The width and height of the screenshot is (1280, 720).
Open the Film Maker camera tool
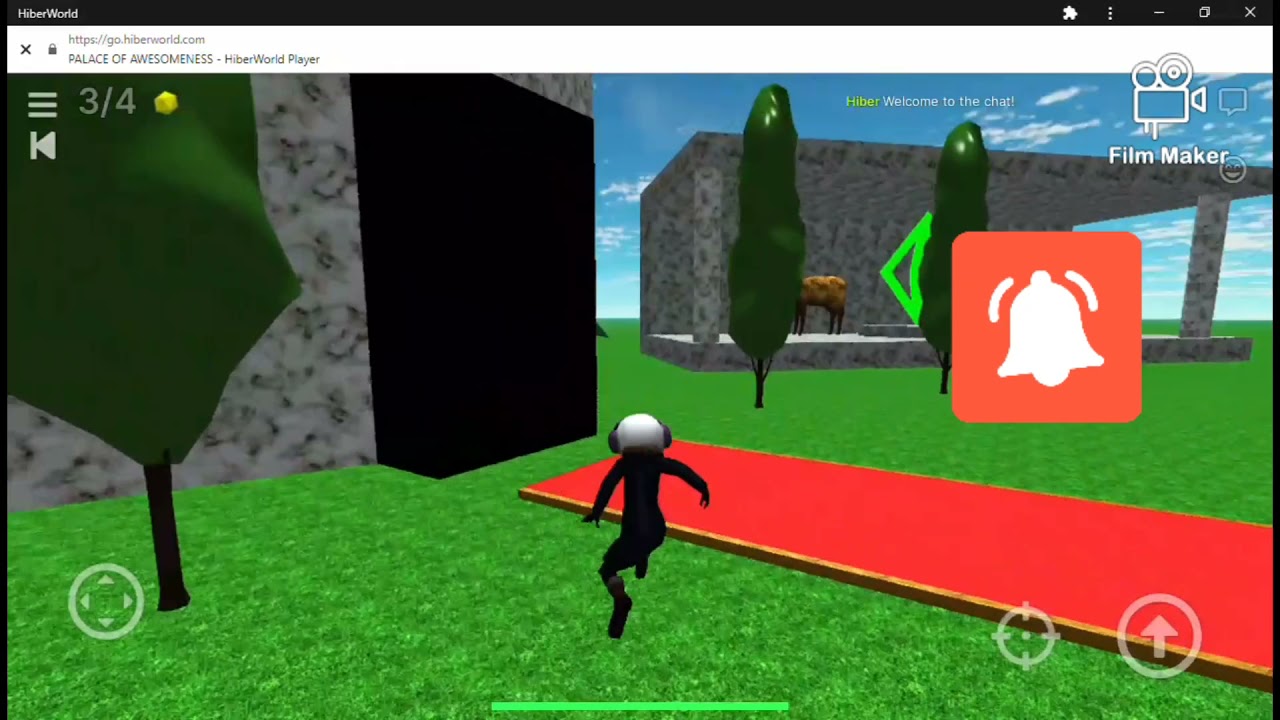coord(1168,97)
